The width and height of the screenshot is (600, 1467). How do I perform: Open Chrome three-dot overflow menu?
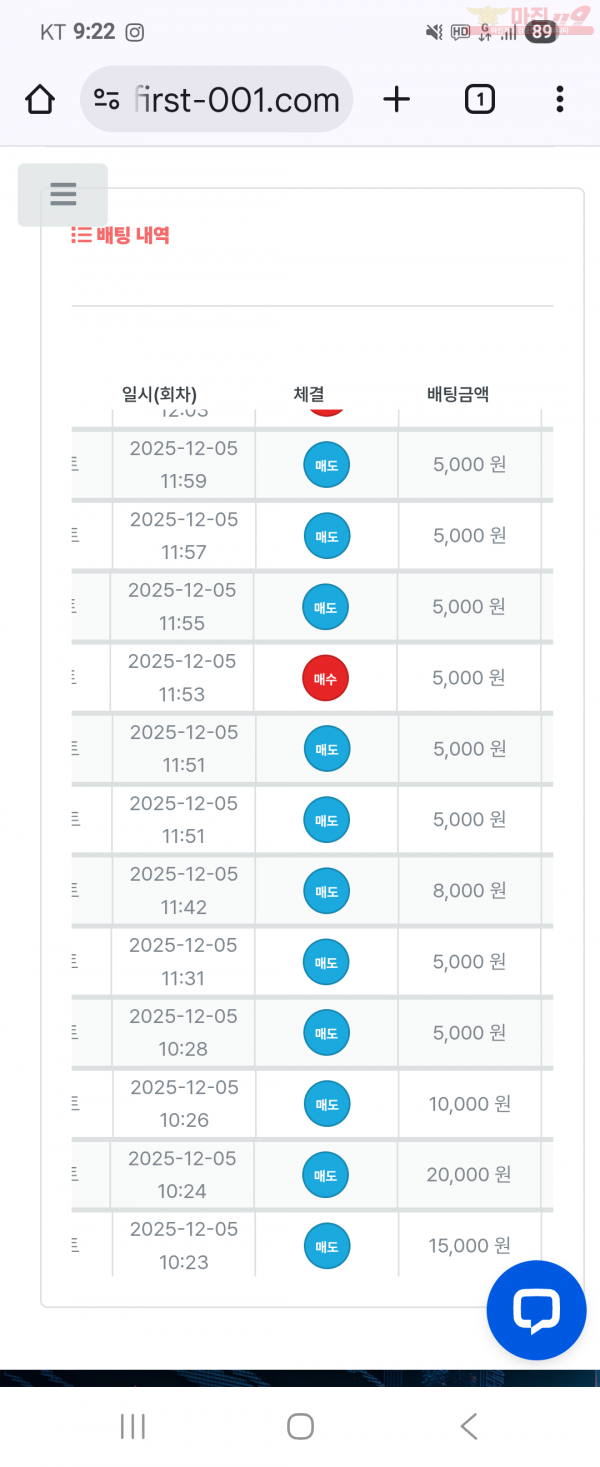tap(559, 99)
